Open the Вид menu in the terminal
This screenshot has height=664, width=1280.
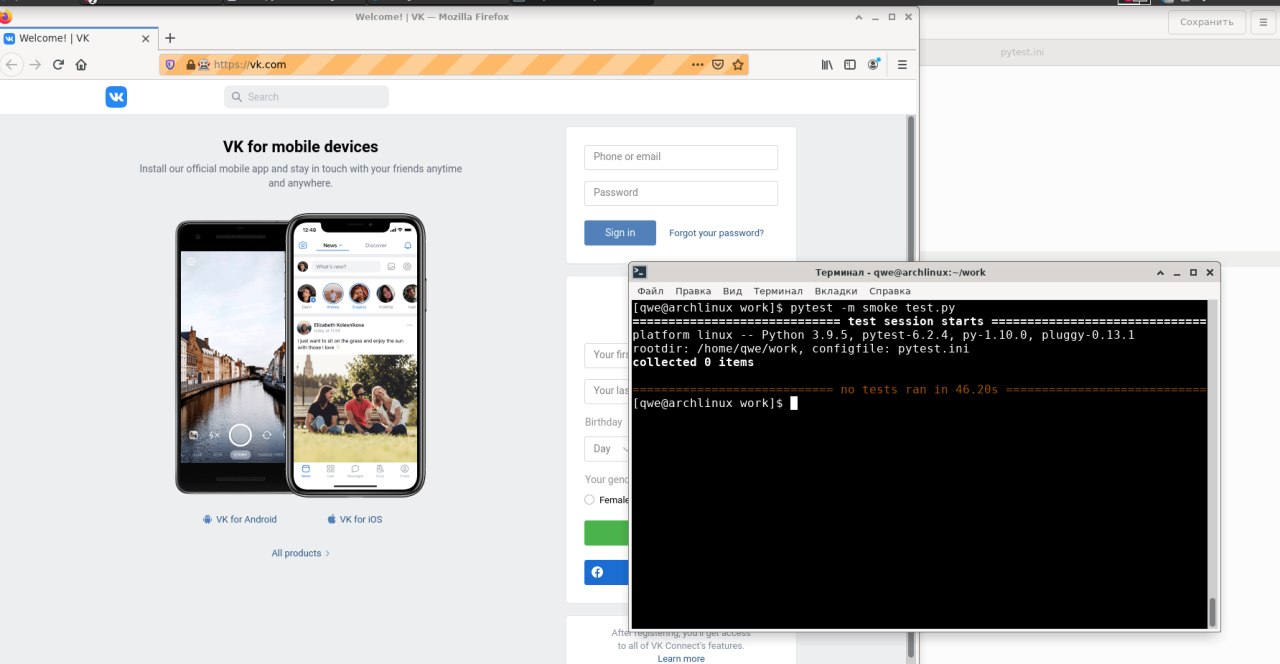pyautogui.click(x=732, y=291)
